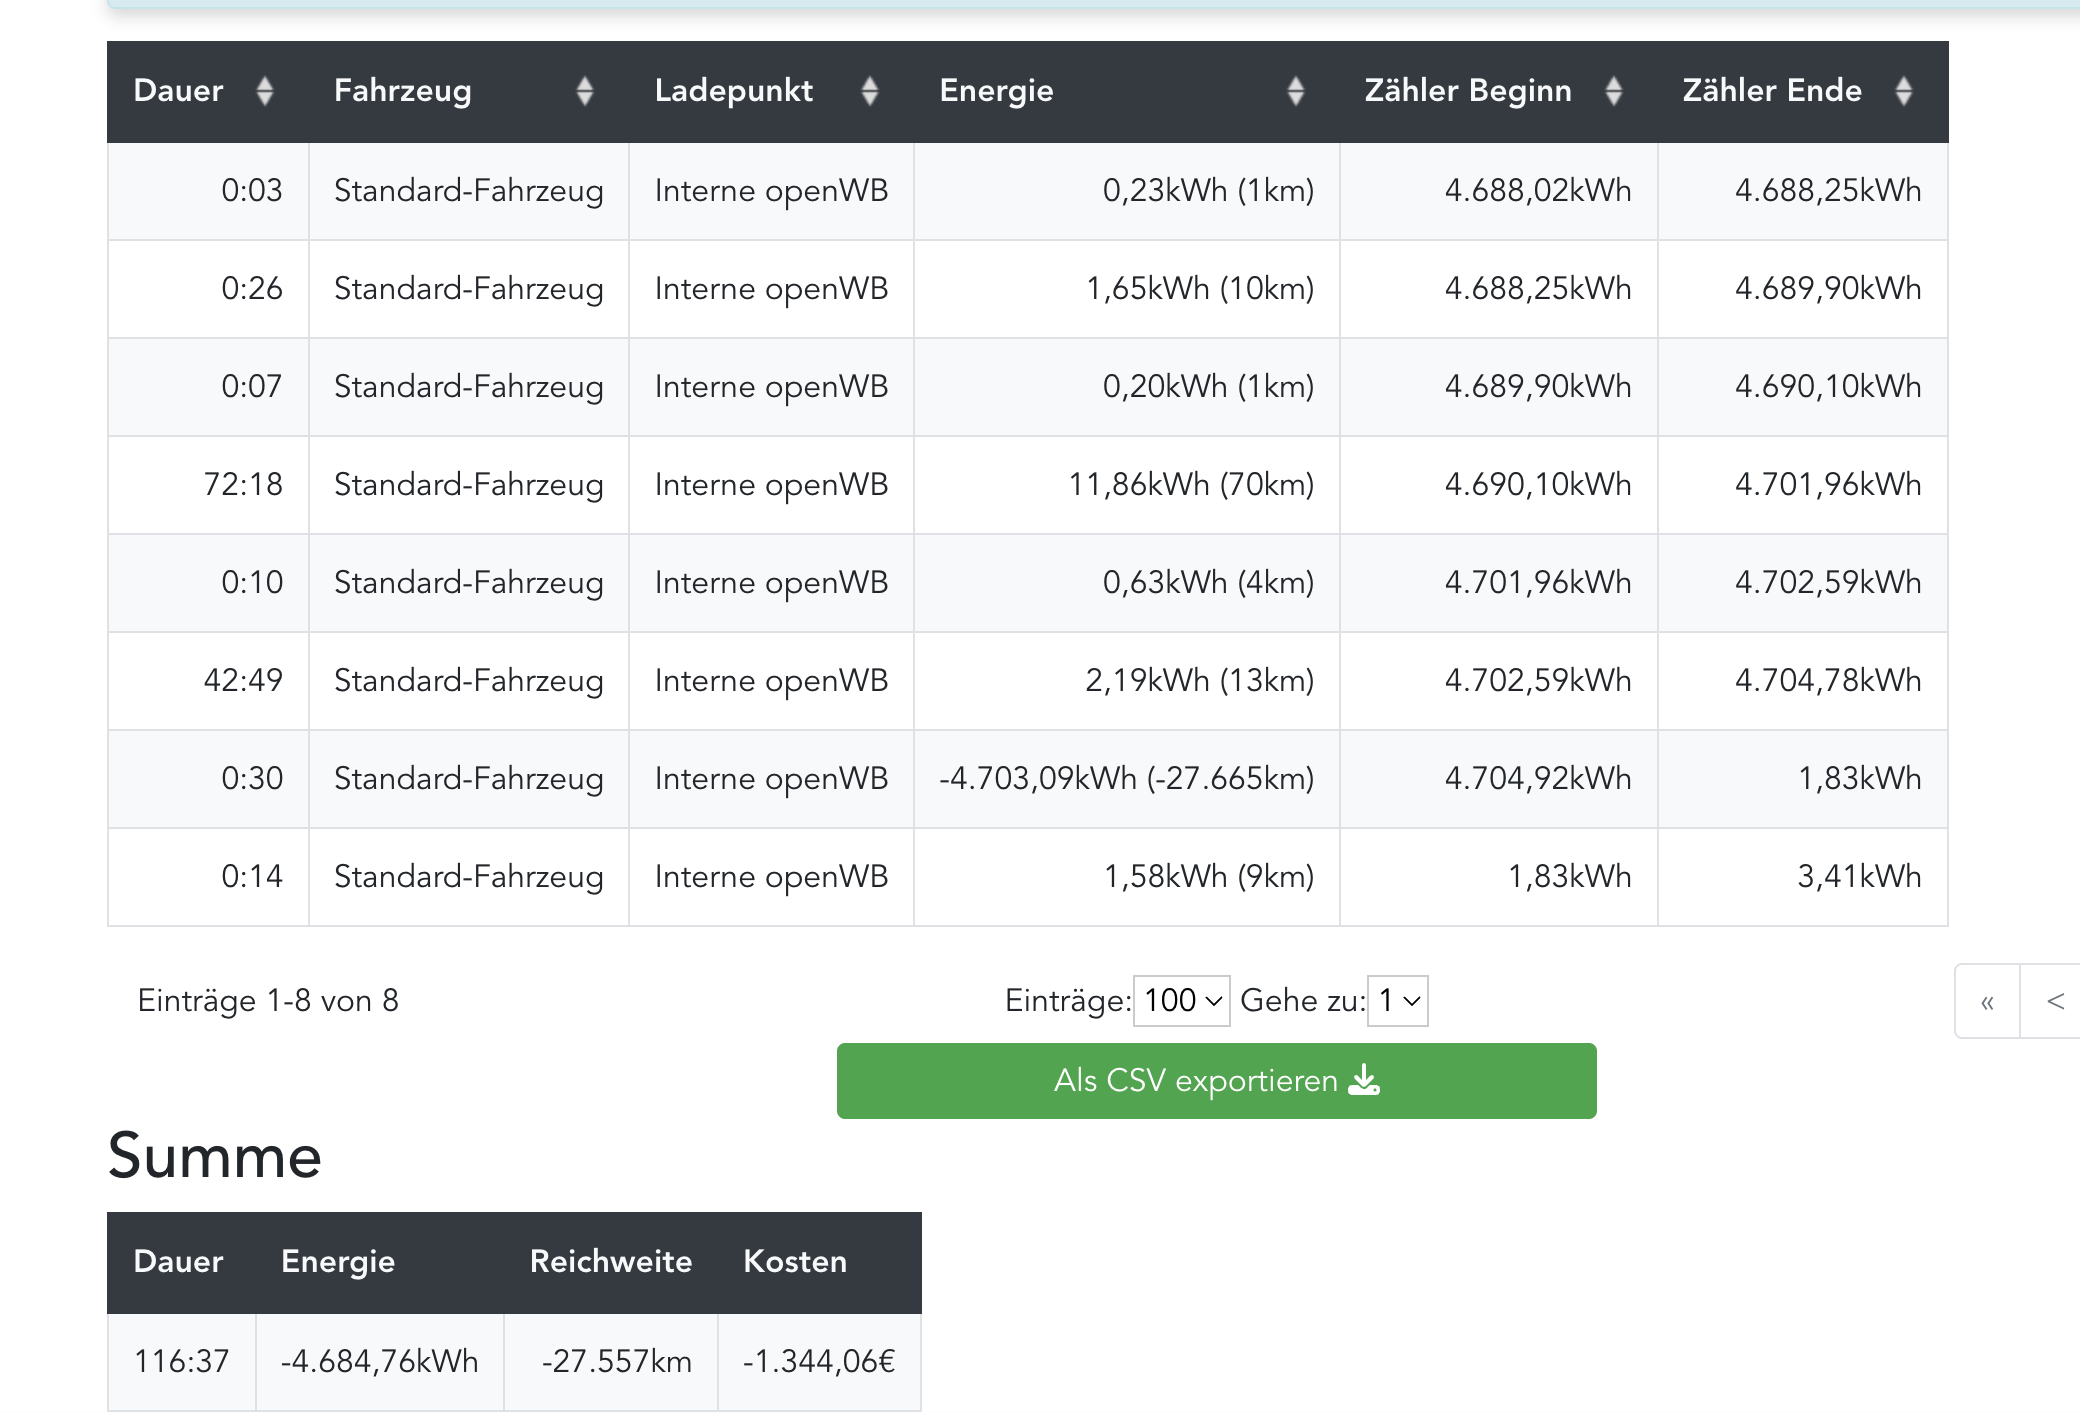2080x1414 pixels.
Task: Click the -4.703,09kWh energy cell
Action: (1126, 779)
